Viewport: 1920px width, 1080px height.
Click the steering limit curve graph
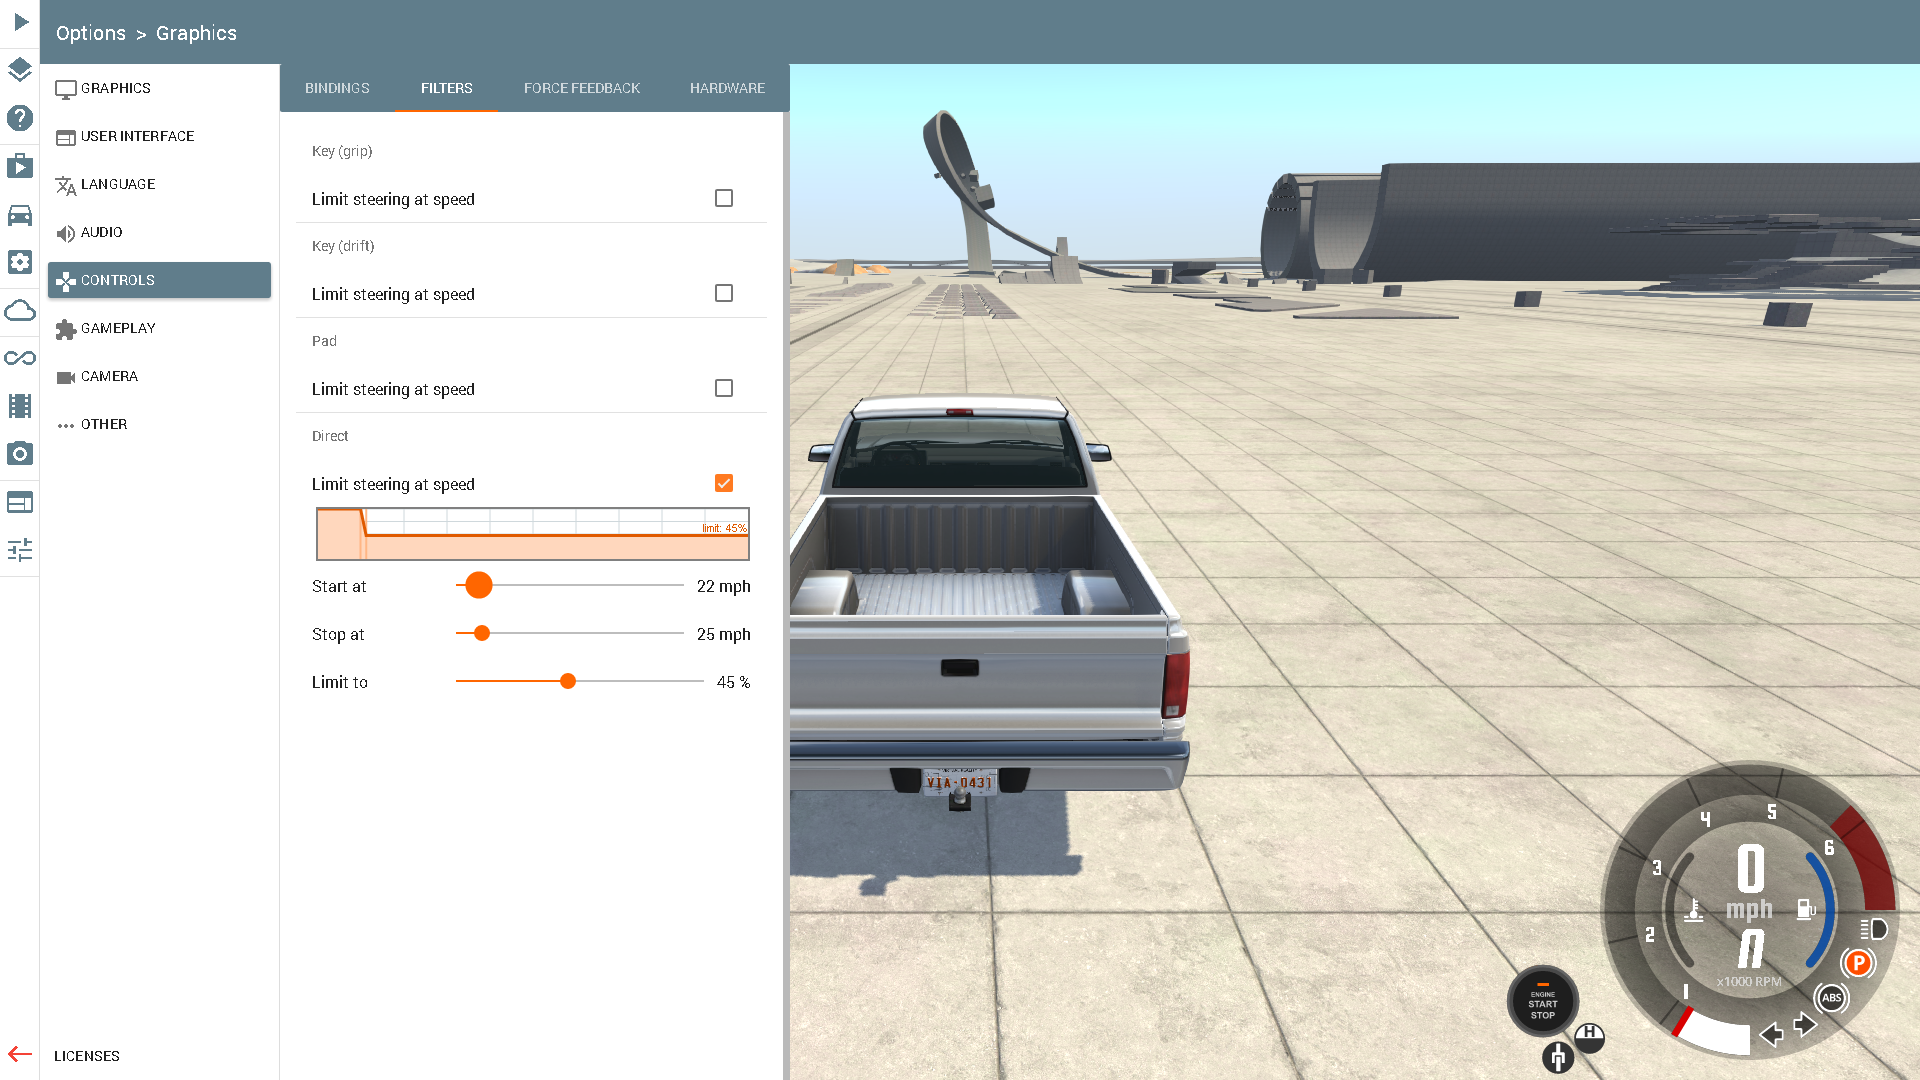point(532,534)
